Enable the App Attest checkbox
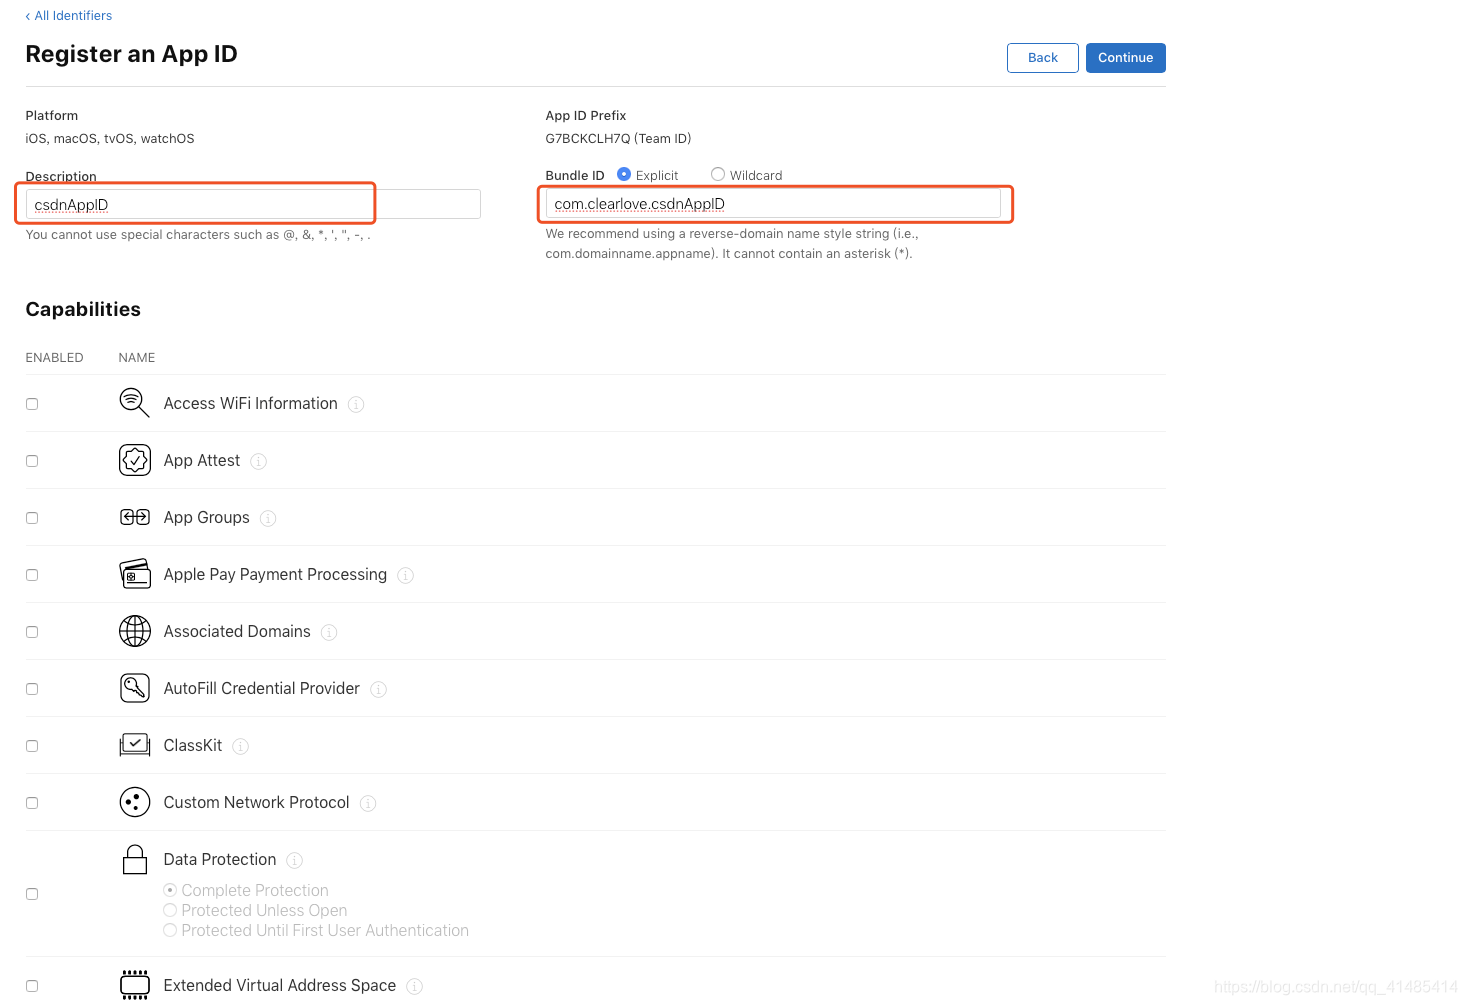 click(x=32, y=461)
